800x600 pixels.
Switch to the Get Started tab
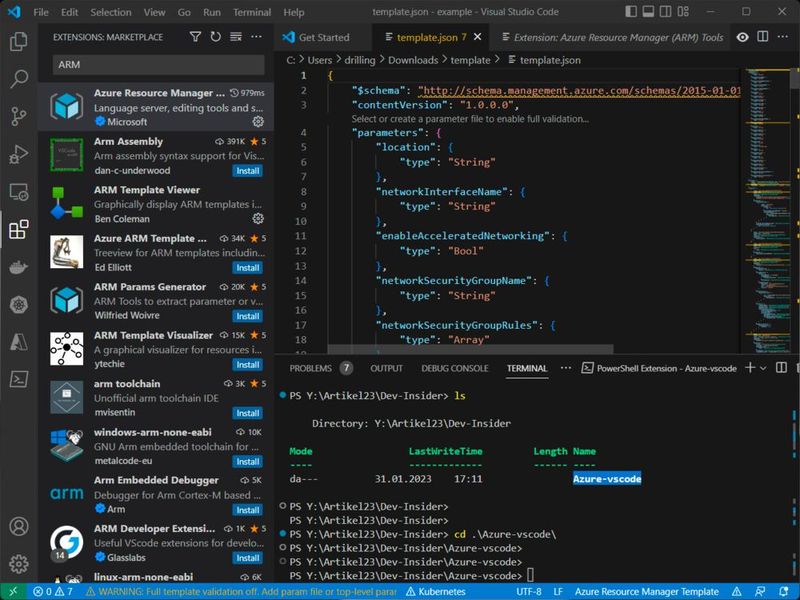pyautogui.click(x=324, y=37)
